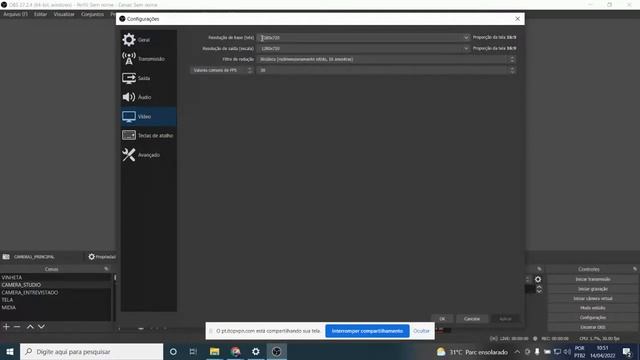
Task: Move scene down with arrow icon
Action: pyautogui.click(x=41, y=327)
